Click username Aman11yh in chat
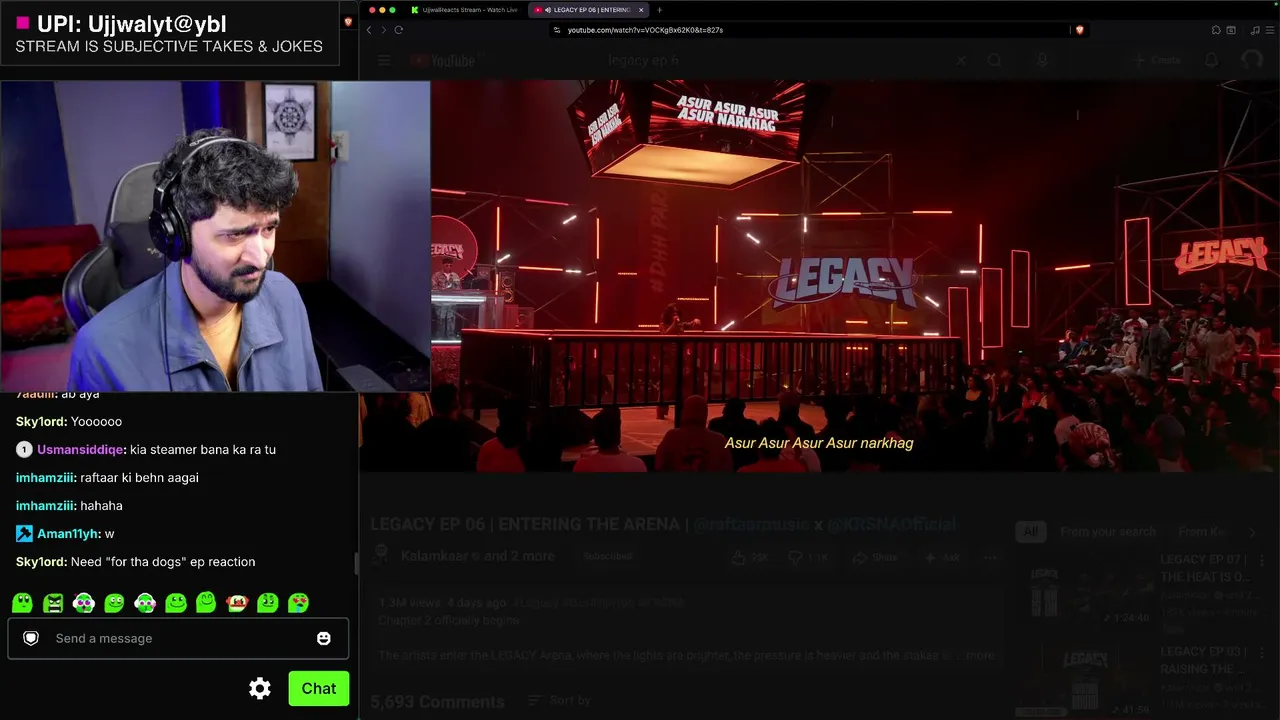 pyautogui.click(x=68, y=534)
